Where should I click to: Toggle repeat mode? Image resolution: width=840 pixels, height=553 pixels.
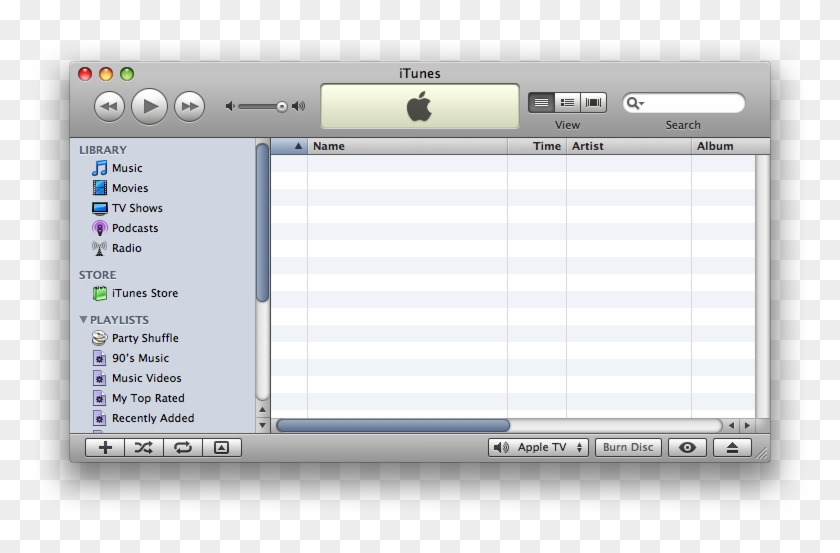183,447
